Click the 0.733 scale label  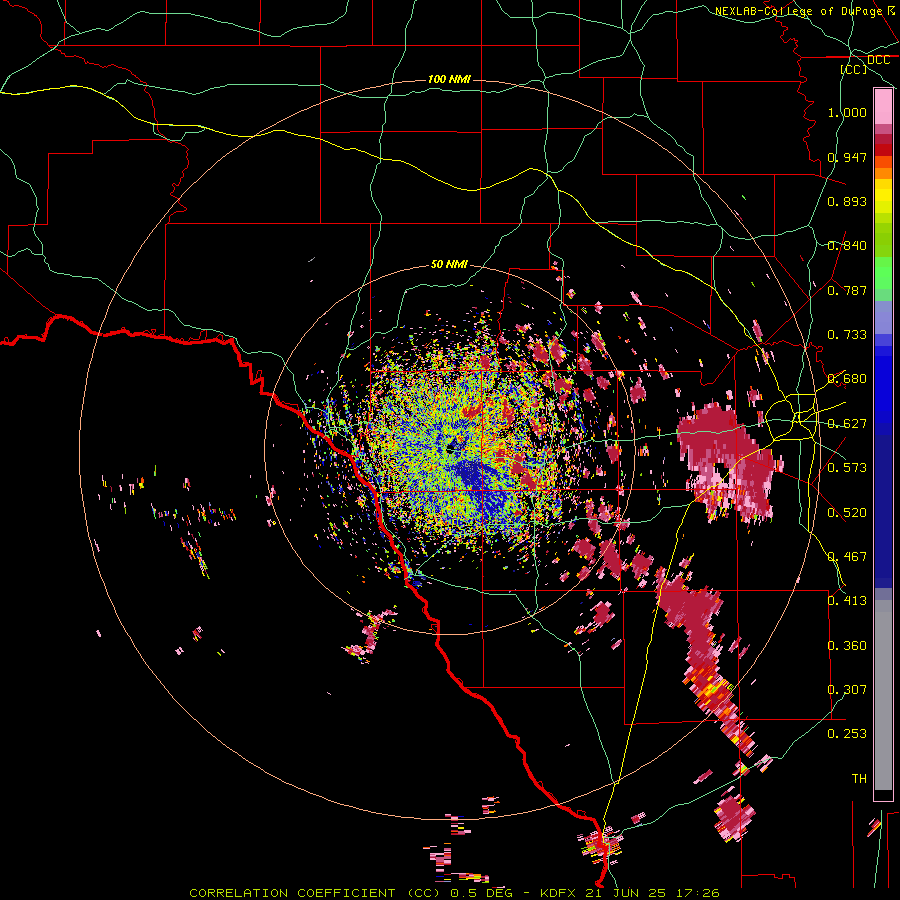click(847, 335)
